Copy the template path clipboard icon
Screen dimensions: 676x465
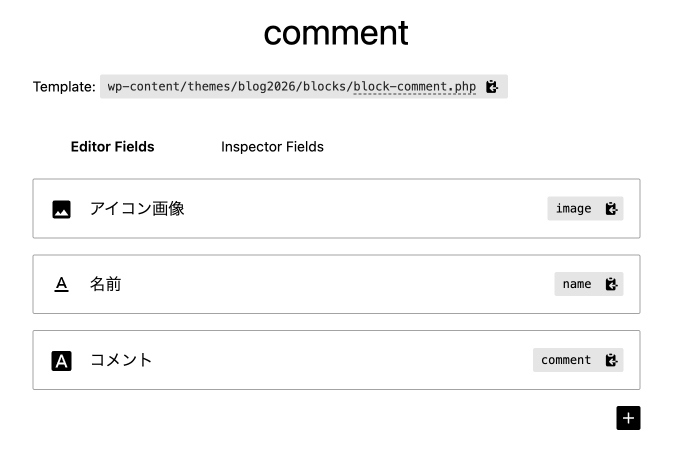click(x=492, y=87)
